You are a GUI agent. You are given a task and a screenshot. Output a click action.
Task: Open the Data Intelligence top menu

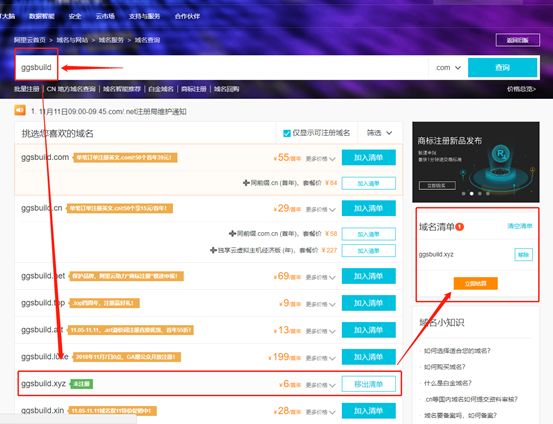42,16
